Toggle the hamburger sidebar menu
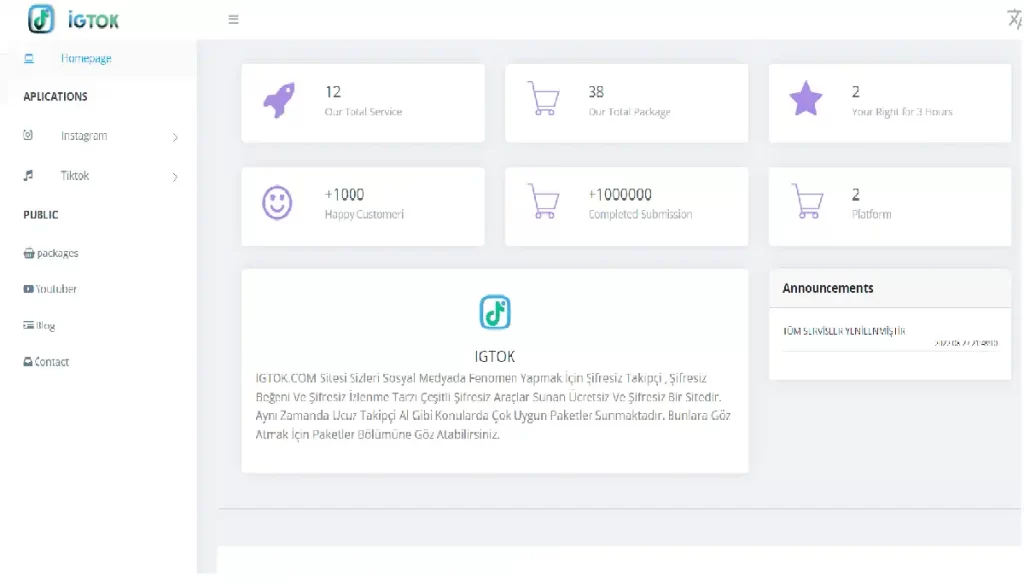 click(233, 20)
